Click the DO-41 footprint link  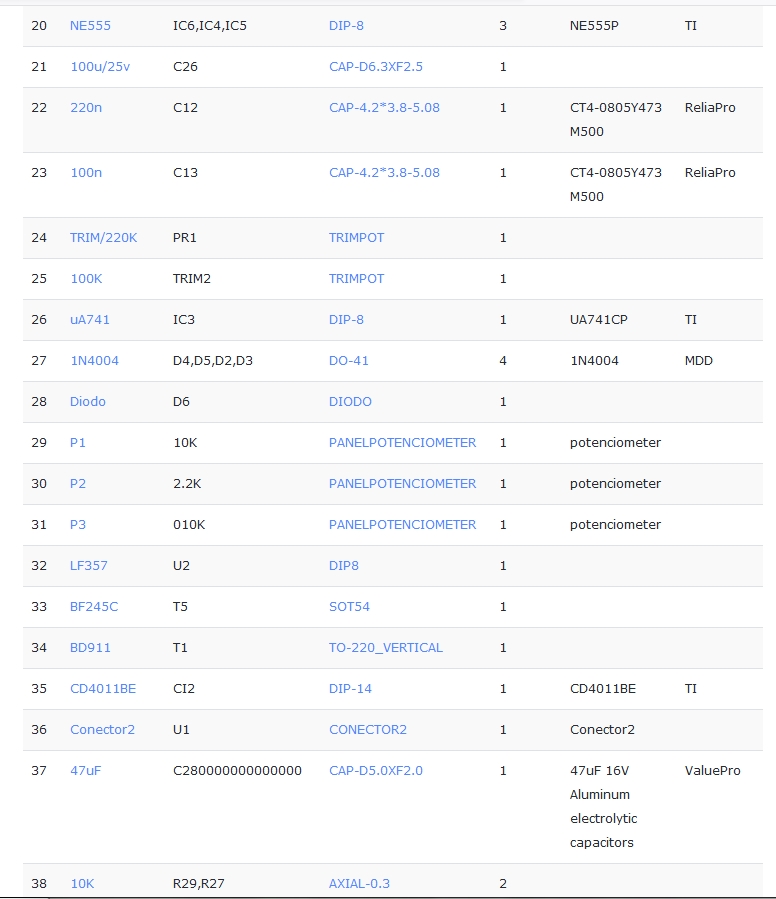(x=349, y=361)
